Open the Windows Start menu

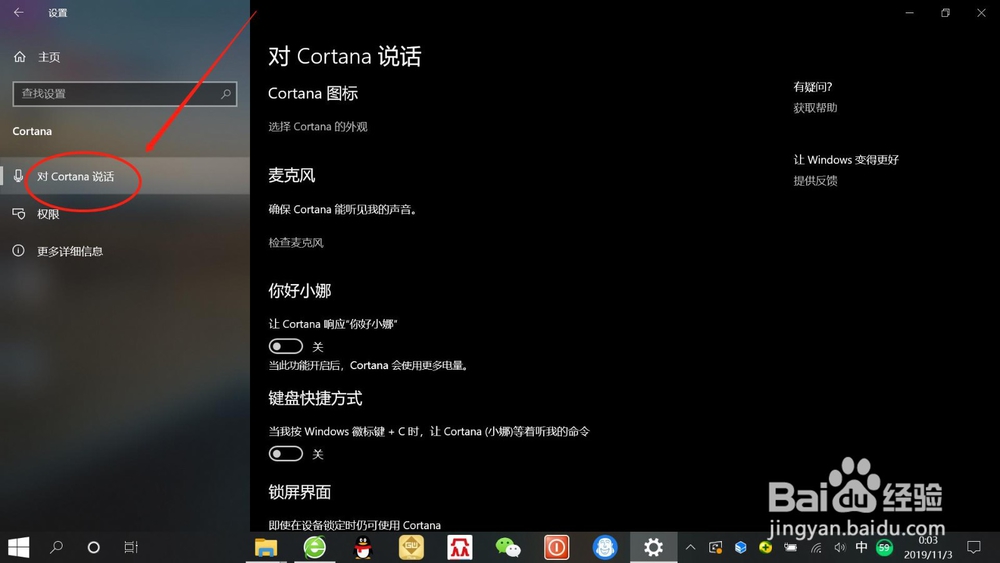(x=18, y=547)
